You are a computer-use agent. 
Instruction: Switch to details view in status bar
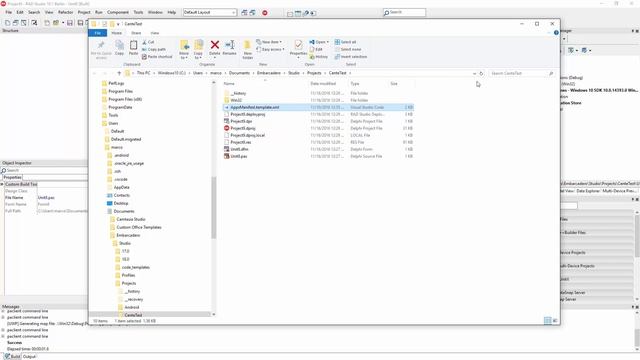pos(547,321)
